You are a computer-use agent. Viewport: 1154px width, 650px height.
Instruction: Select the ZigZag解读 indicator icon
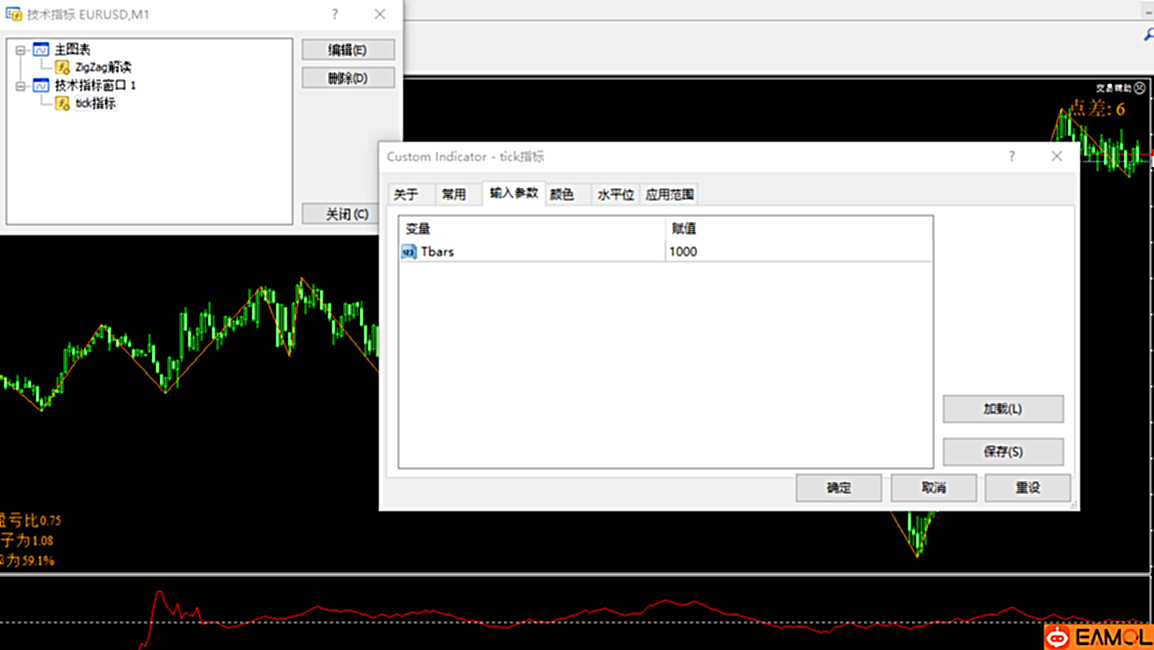[x=62, y=67]
